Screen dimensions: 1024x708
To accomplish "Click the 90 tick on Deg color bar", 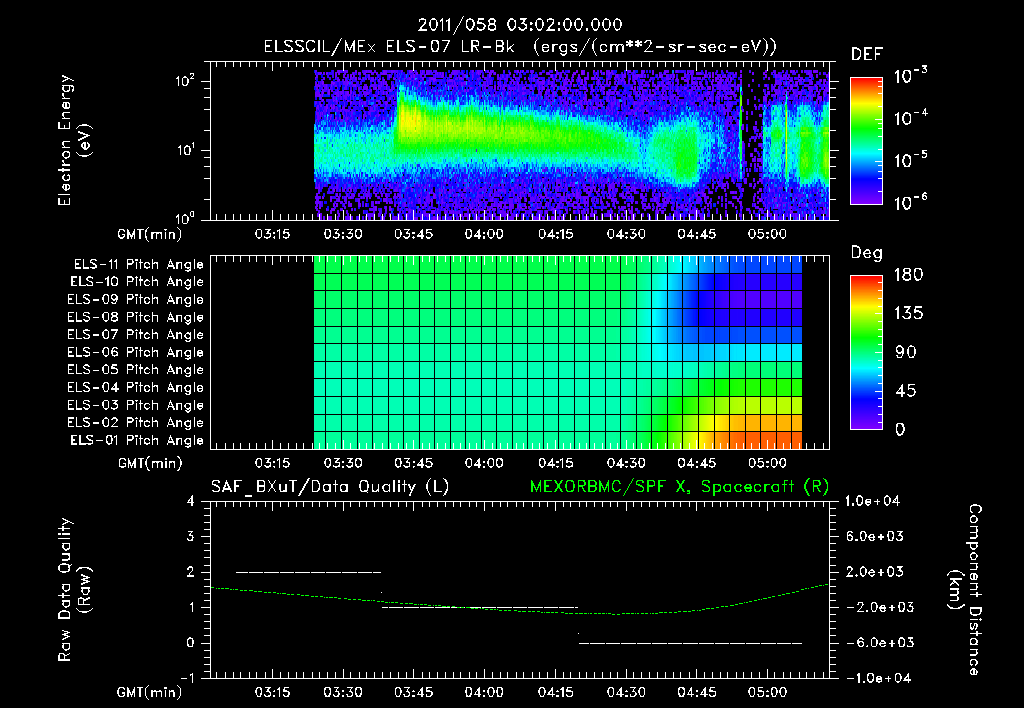I will click(906, 353).
